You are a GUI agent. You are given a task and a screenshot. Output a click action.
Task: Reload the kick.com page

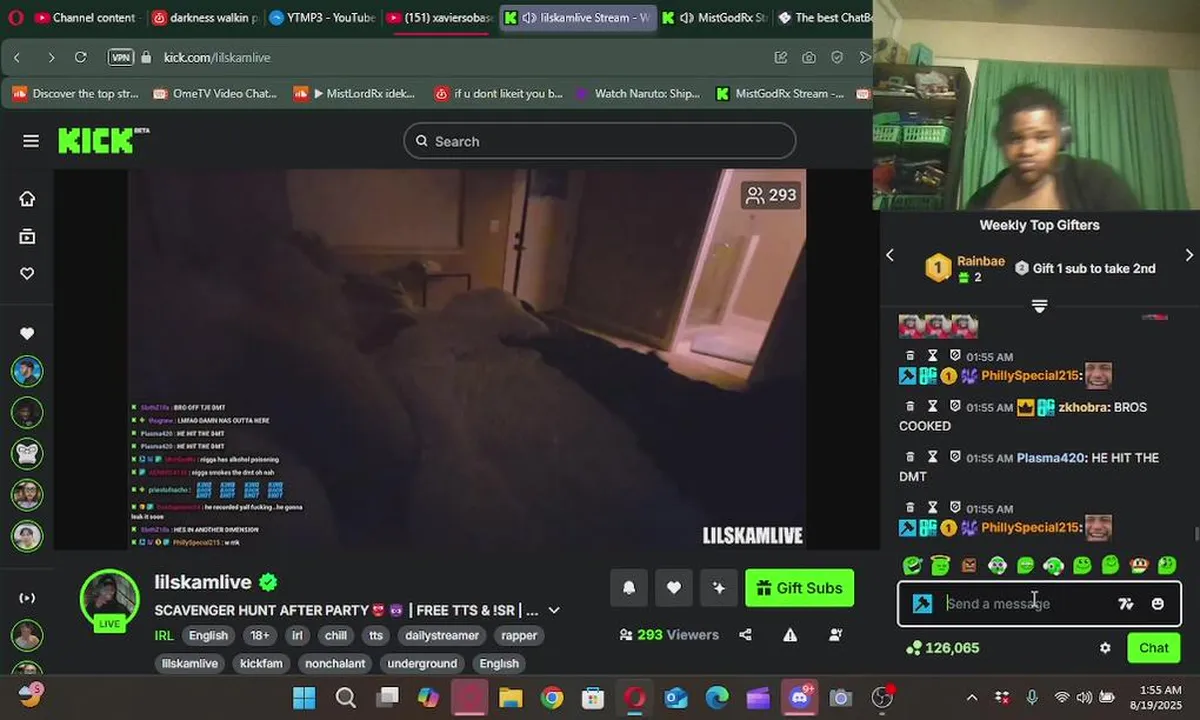81,57
